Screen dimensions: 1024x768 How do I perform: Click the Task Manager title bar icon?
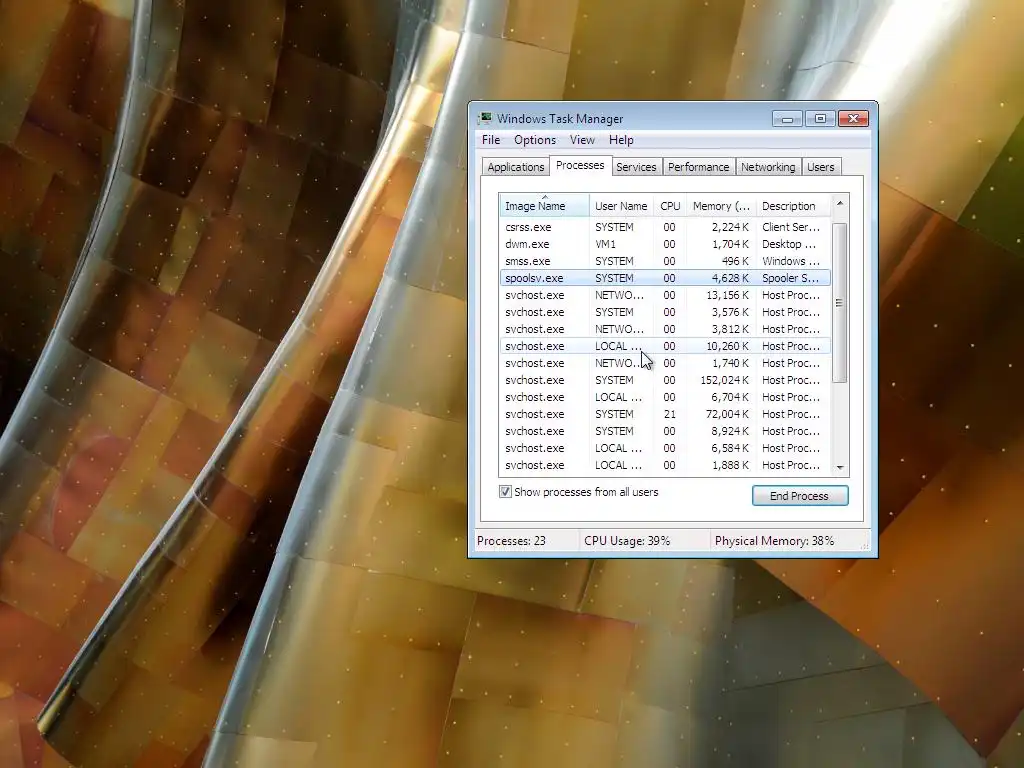coord(485,118)
